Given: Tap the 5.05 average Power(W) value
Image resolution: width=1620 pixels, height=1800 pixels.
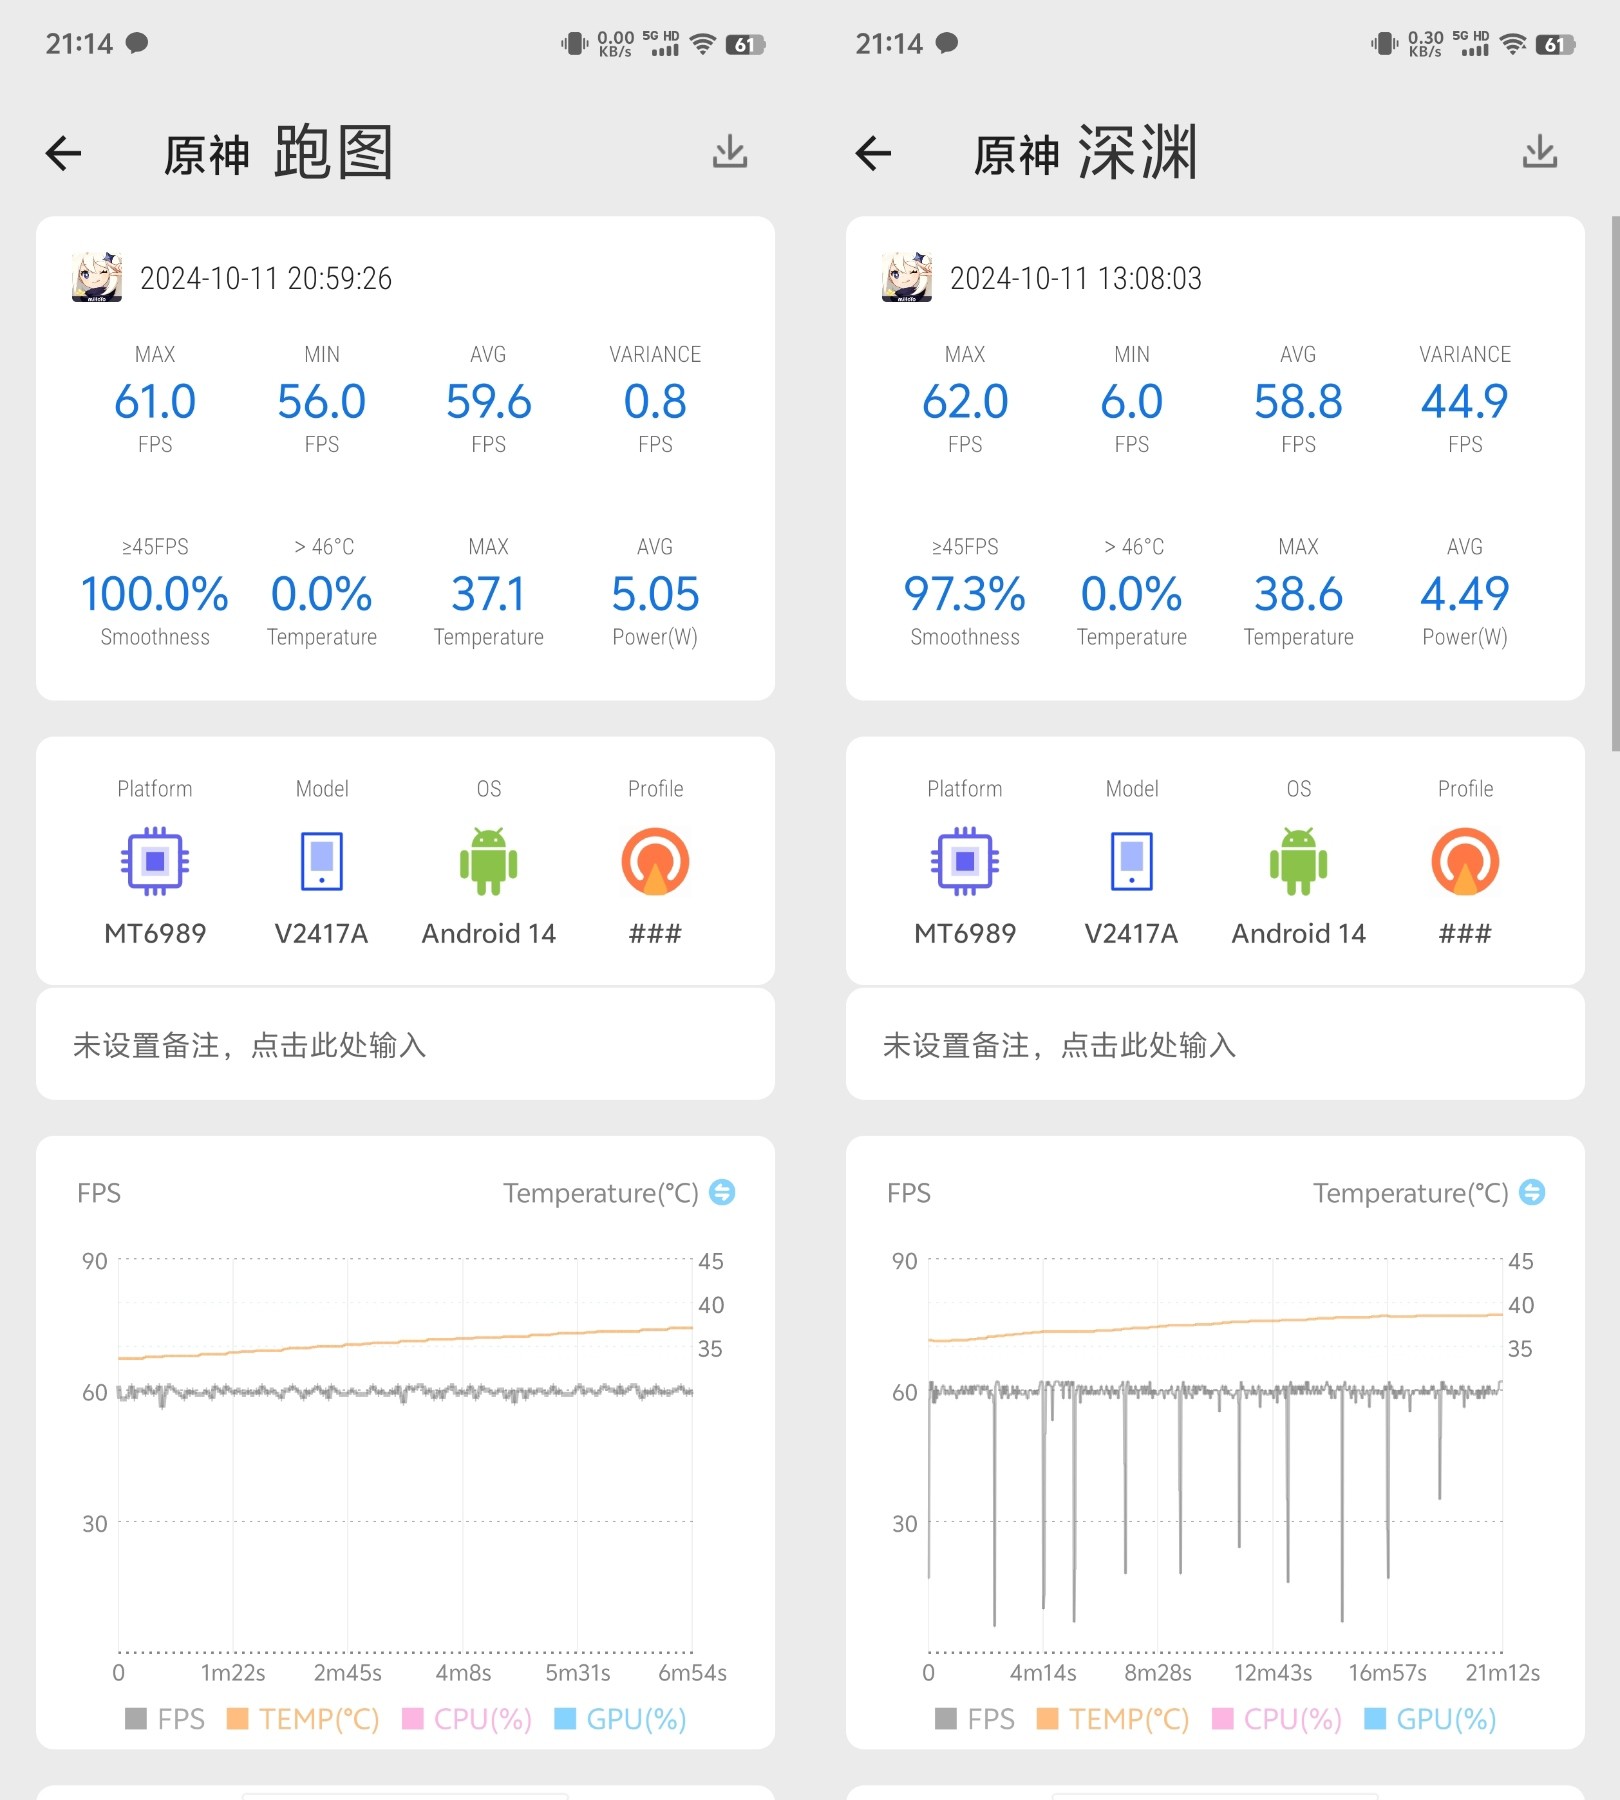Looking at the screenshot, I should tap(655, 594).
